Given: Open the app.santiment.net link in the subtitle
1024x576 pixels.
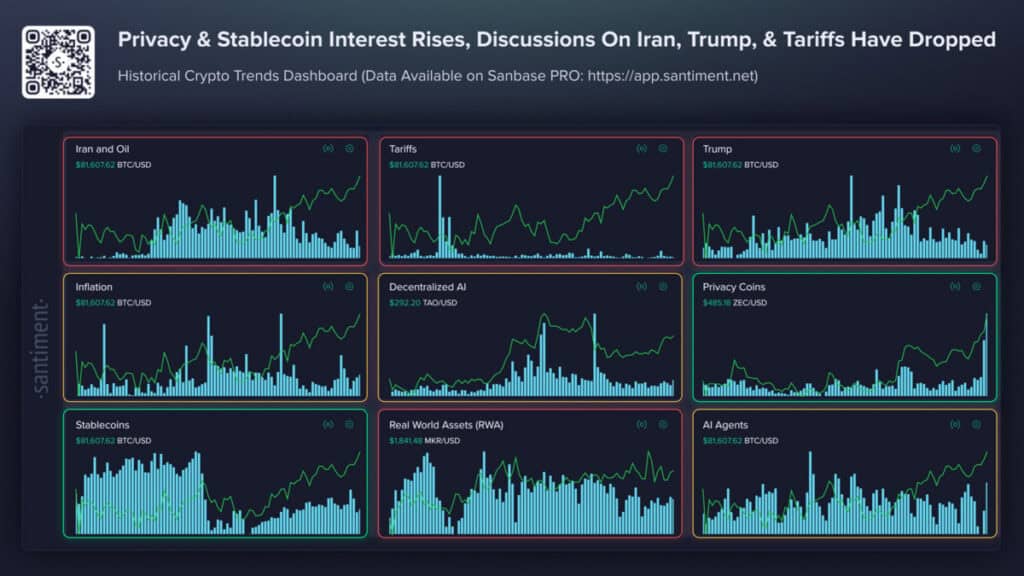Looking at the screenshot, I should [x=671, y=76].
